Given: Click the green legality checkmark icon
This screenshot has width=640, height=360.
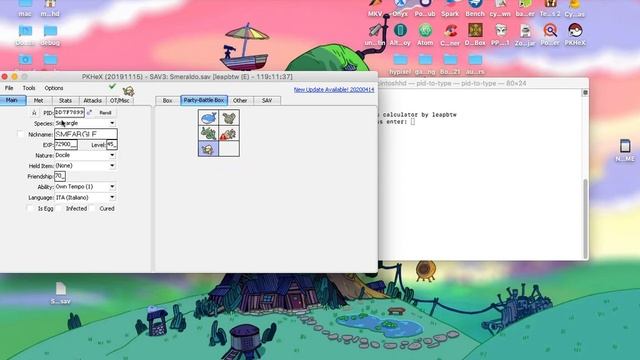Looking at the screenshot, I should [112, 87].
